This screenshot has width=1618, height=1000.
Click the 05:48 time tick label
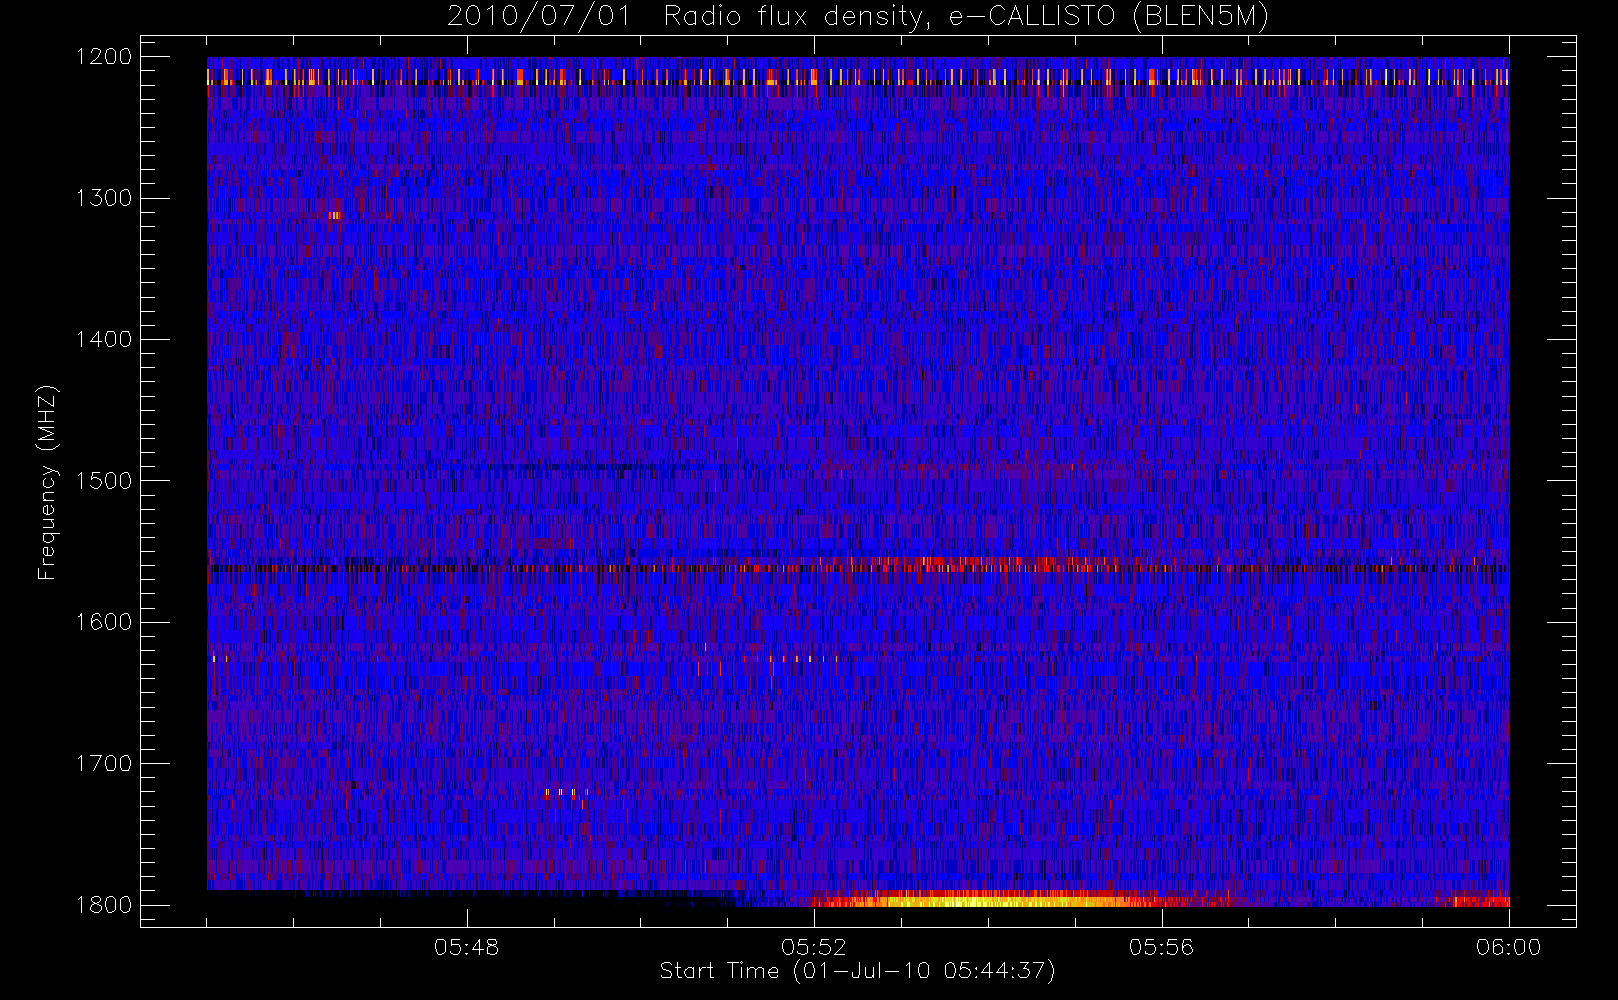tap(466, 947)
